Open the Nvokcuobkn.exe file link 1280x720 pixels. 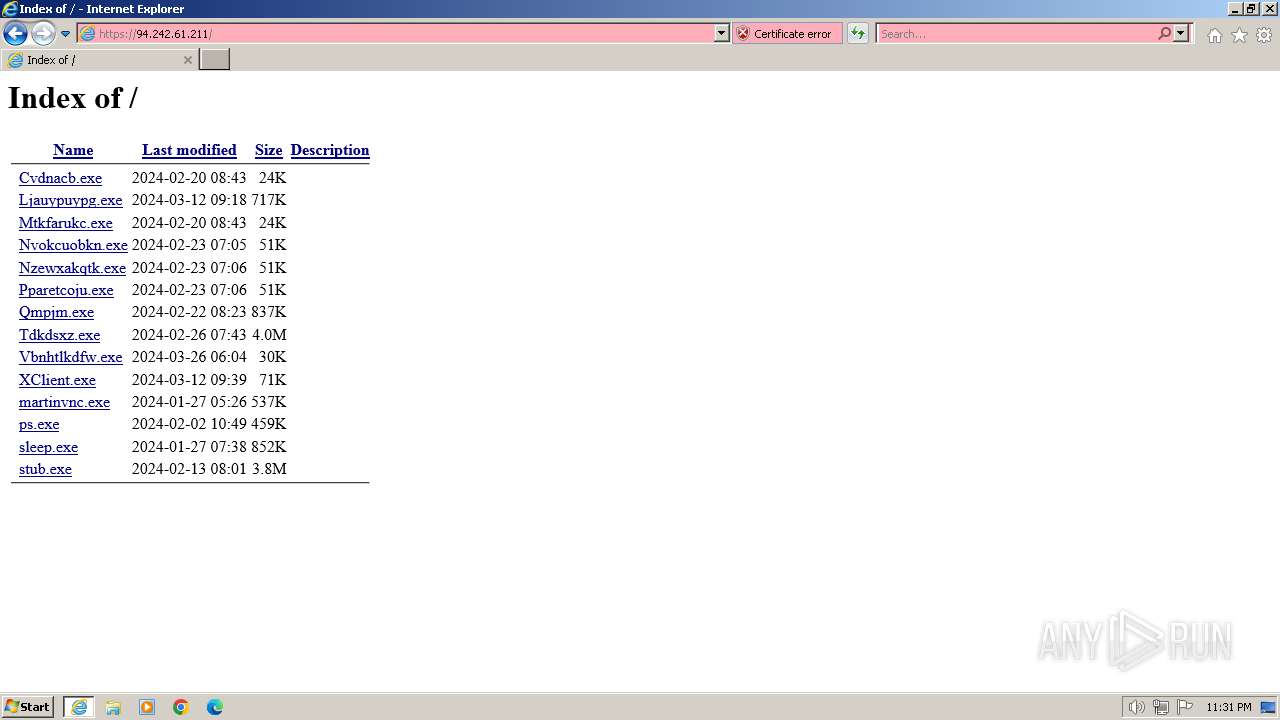coord(73,245)
